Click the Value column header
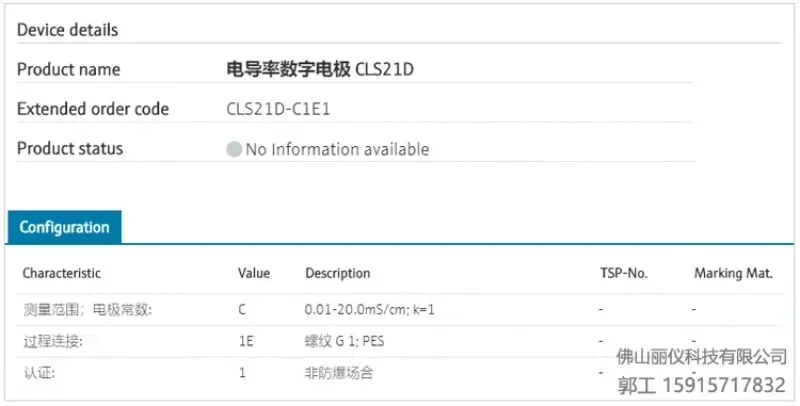 254,273
